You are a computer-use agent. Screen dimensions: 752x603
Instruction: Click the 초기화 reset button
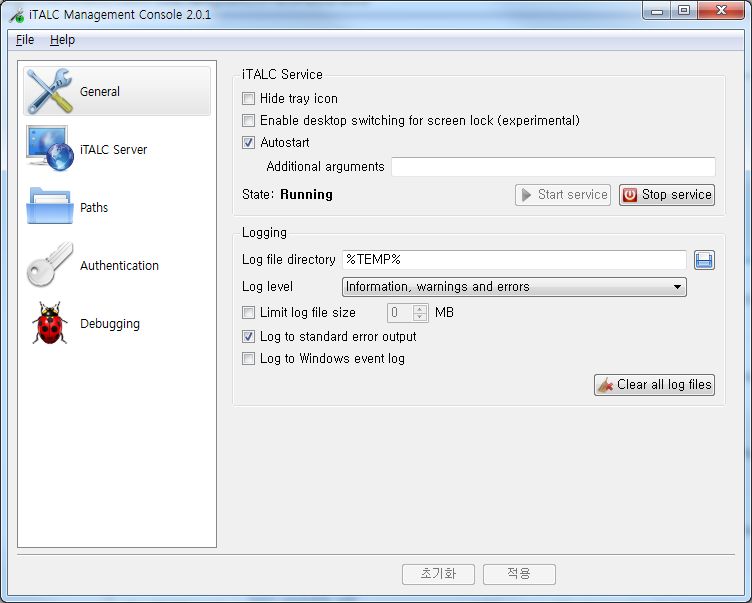pyautogui.click(x=438, y=574)
